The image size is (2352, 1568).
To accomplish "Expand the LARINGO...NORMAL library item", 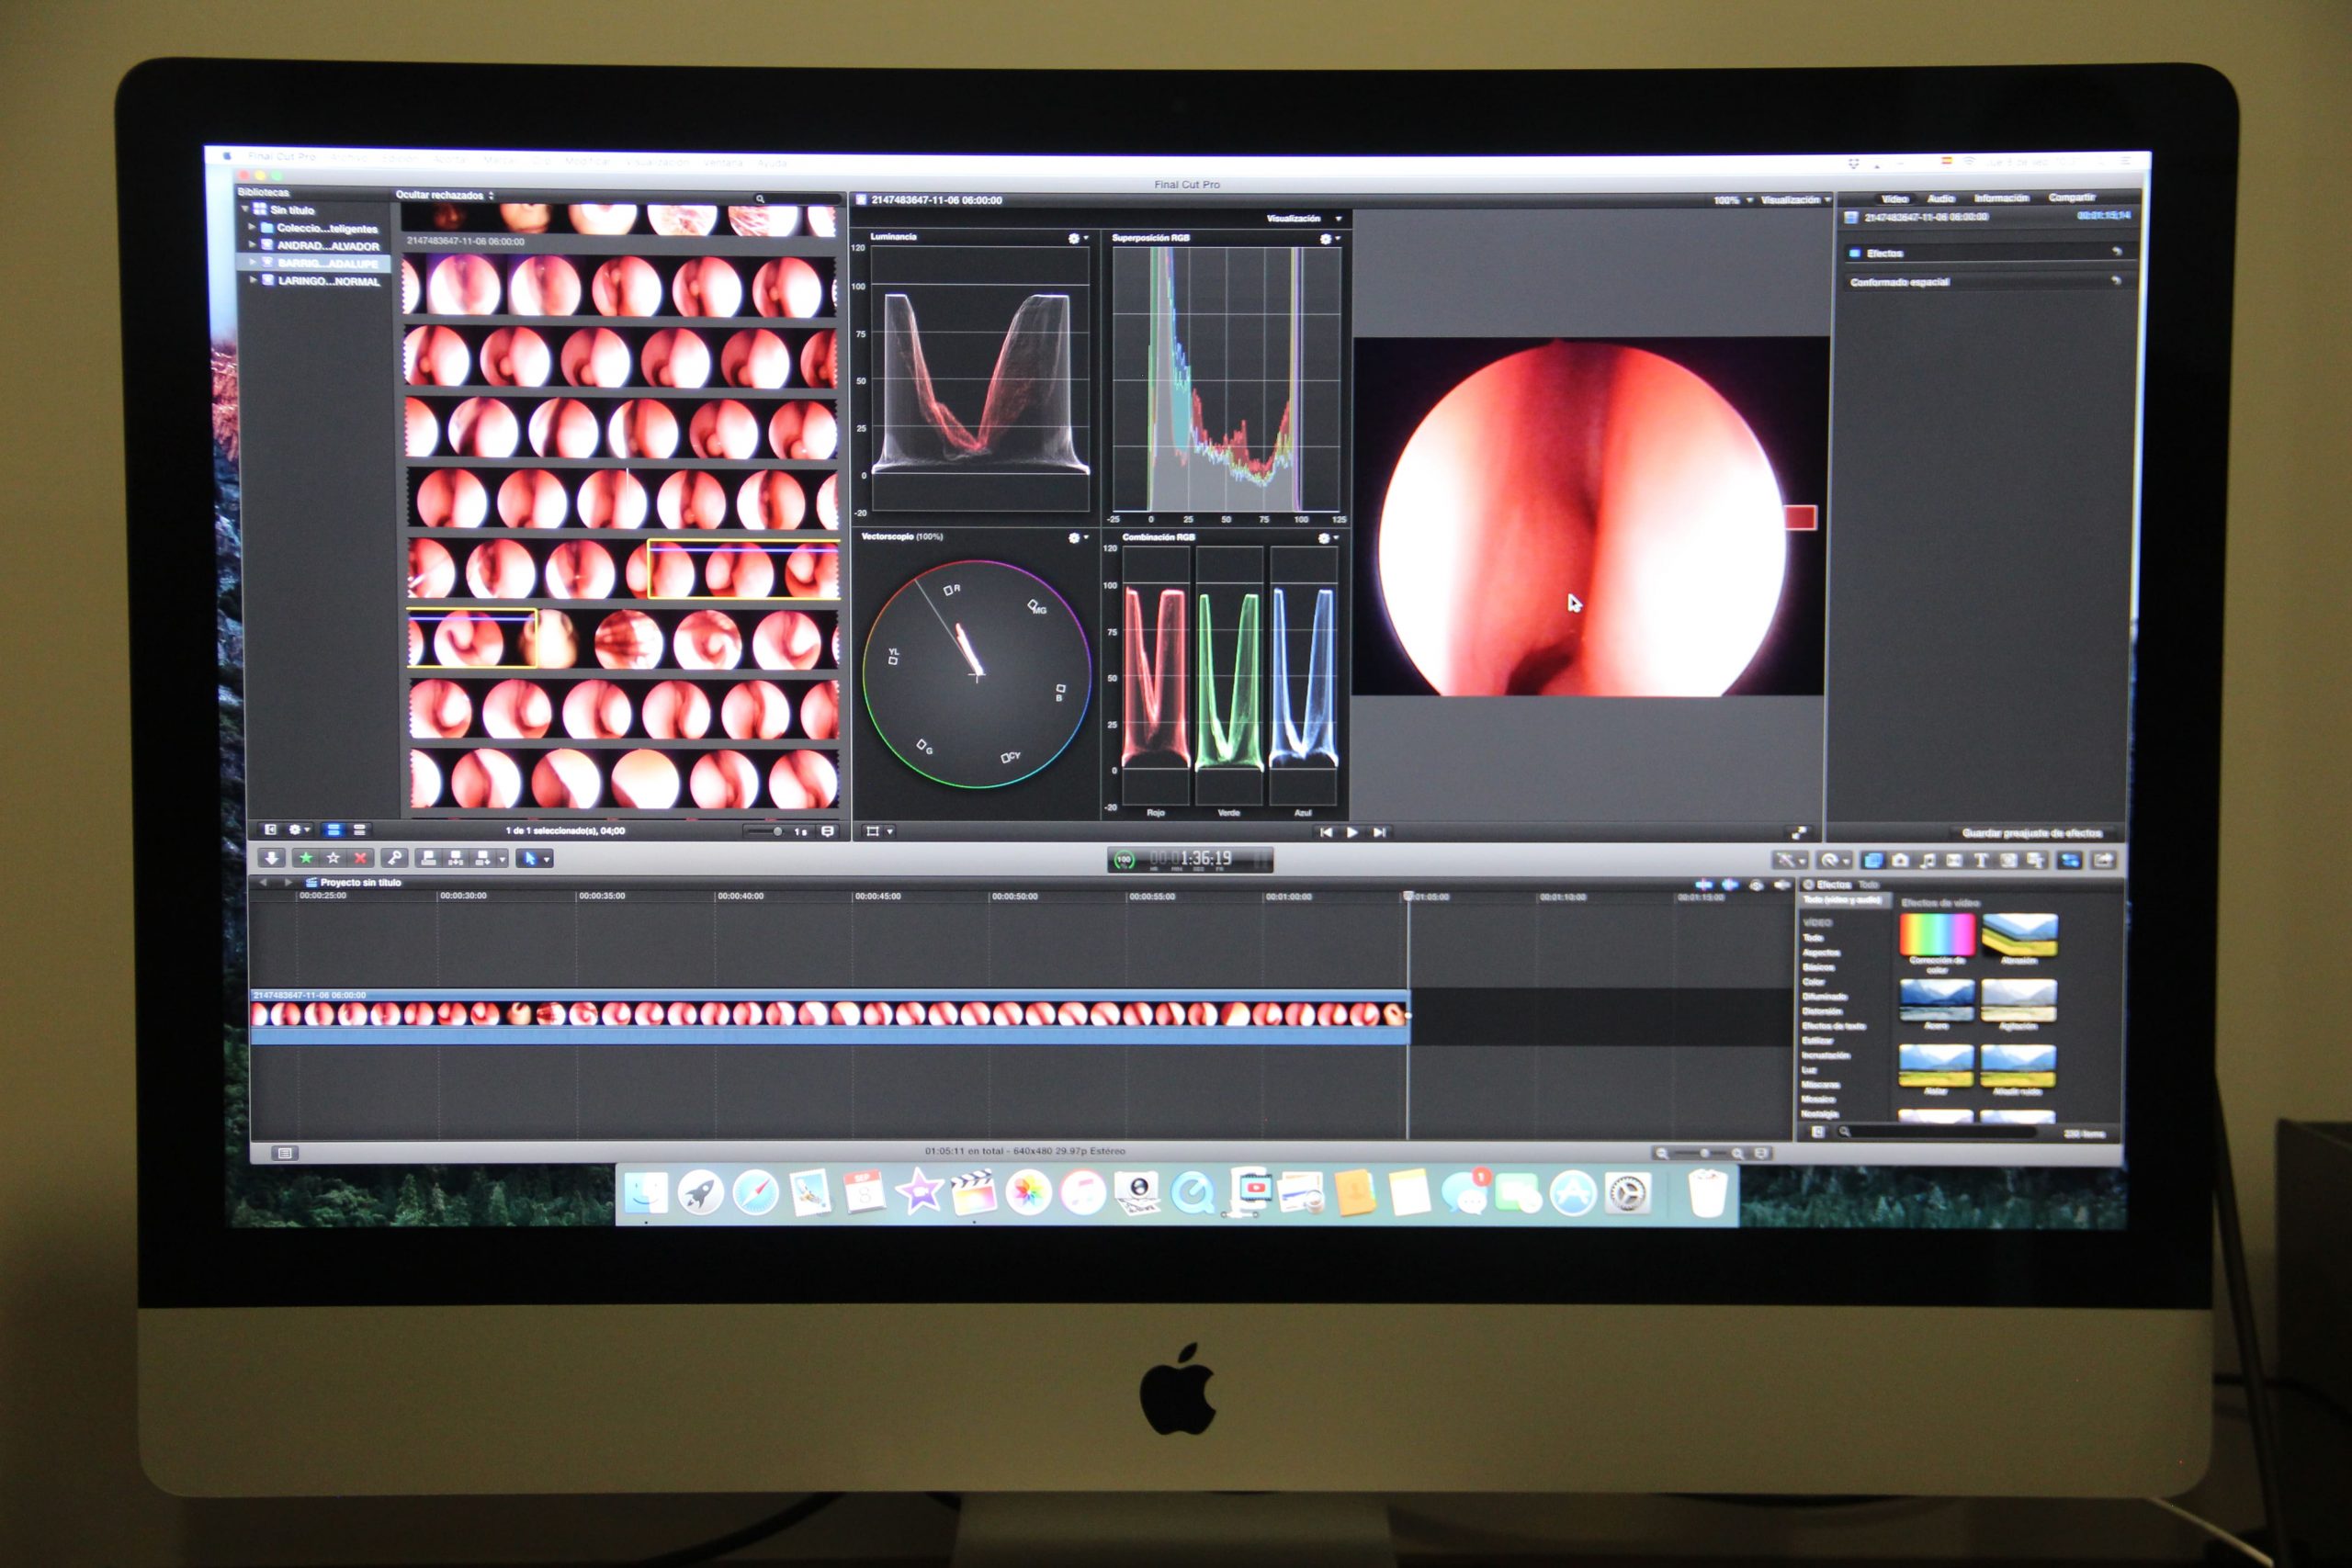I will coord(253,281).
